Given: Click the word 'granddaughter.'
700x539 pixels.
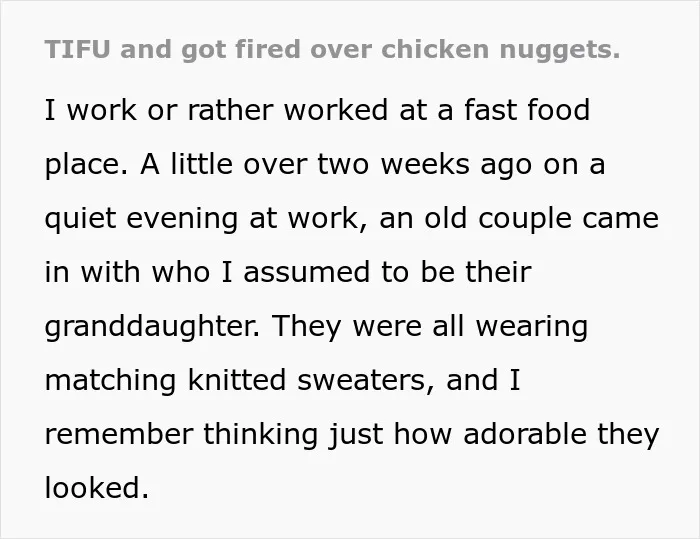Looking at the screenshot, I should (x=152, y=327).
